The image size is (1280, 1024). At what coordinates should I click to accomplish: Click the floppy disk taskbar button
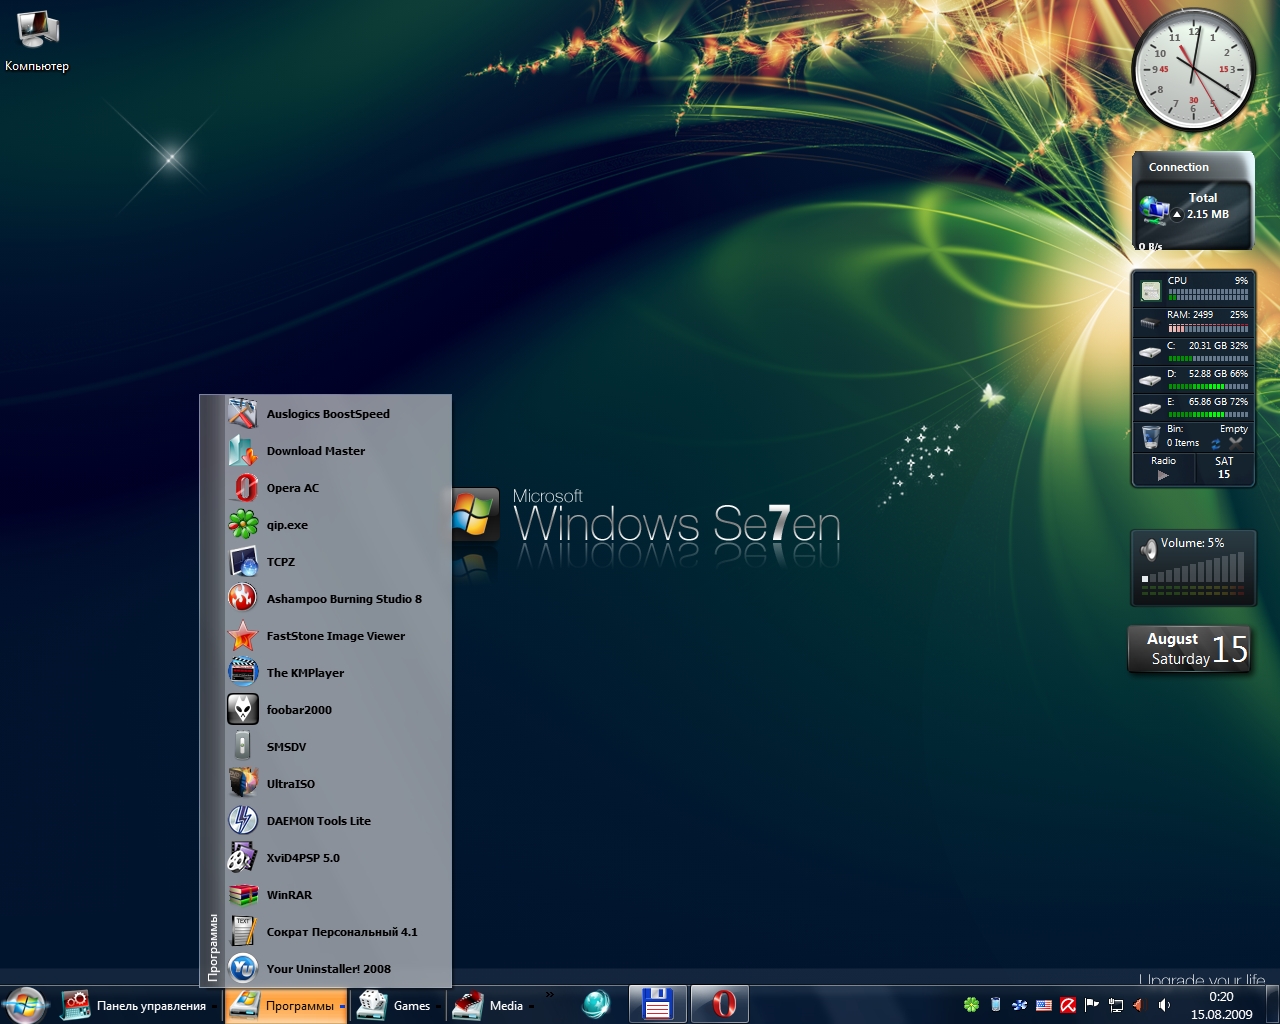point(657,1004)
